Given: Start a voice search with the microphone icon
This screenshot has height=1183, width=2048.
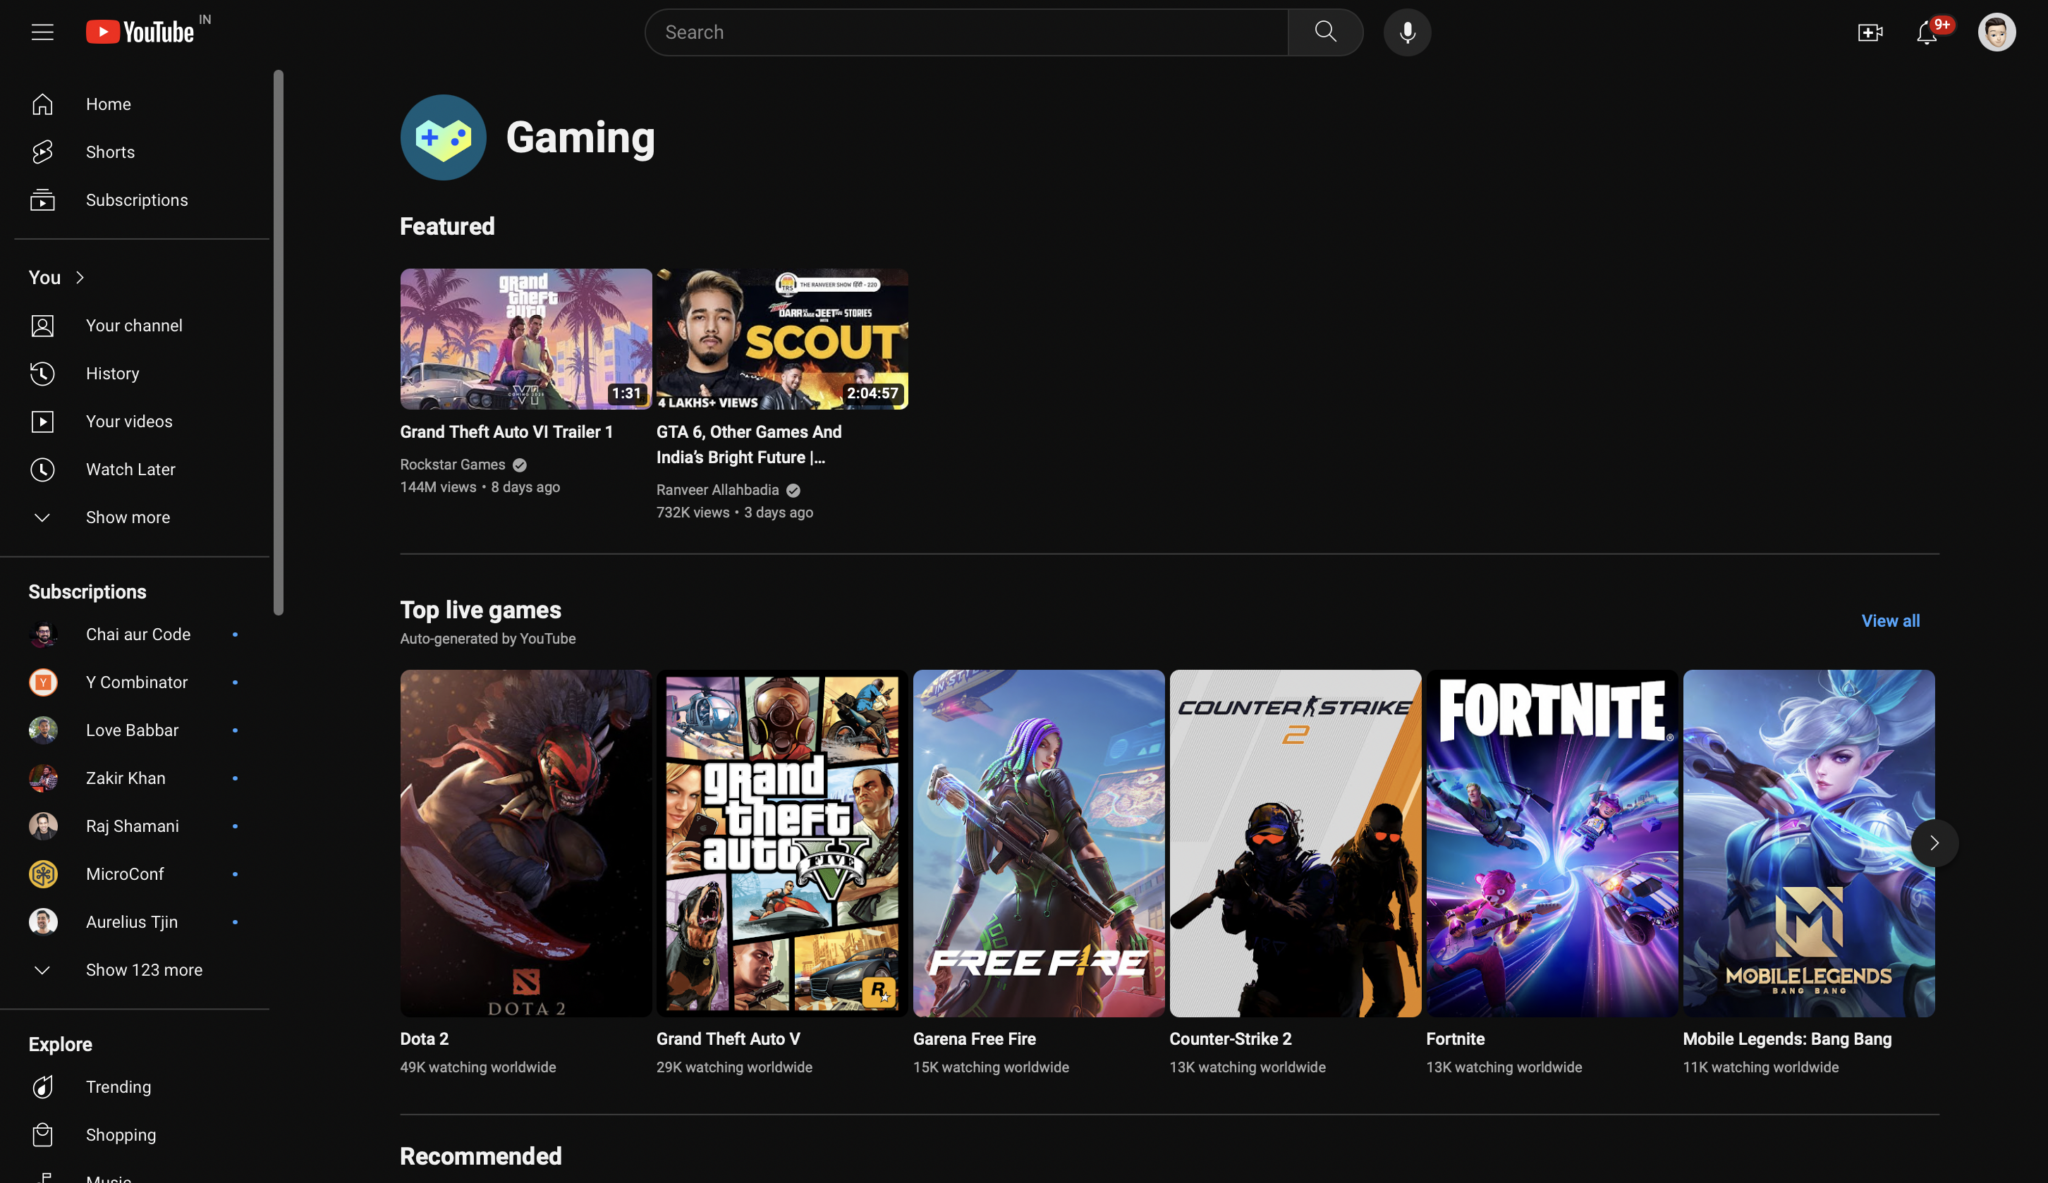Looking at the screenshot, I should (1406, 31).
